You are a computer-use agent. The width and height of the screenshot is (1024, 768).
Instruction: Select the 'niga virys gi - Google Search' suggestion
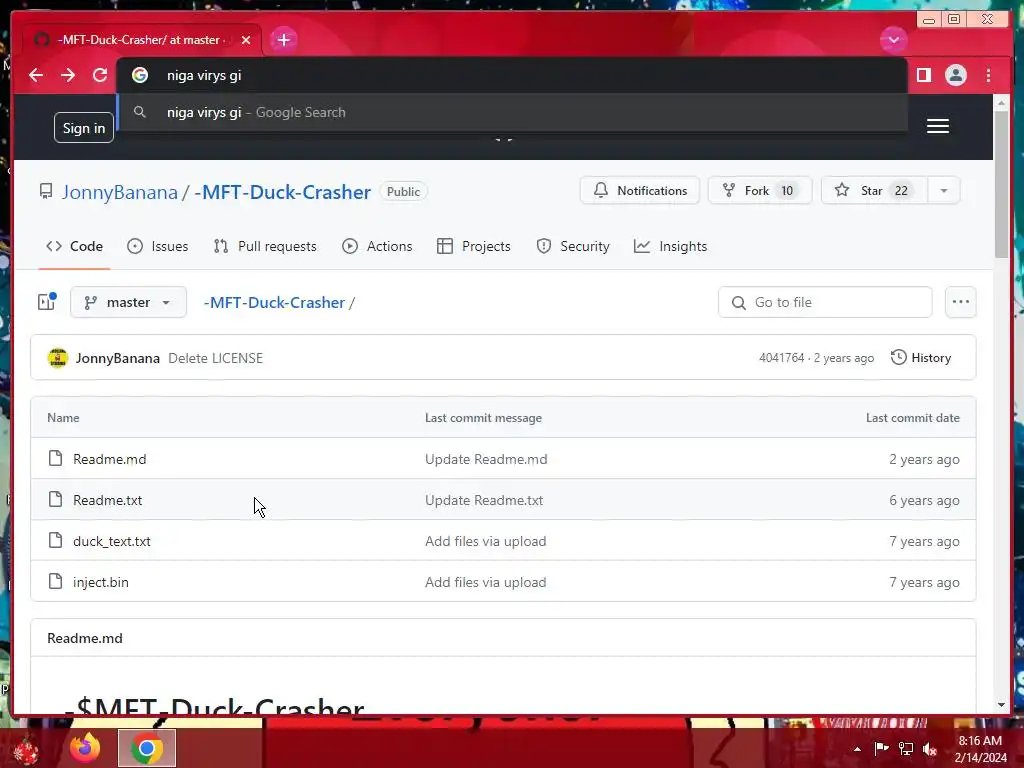click(x=512, y=112)
